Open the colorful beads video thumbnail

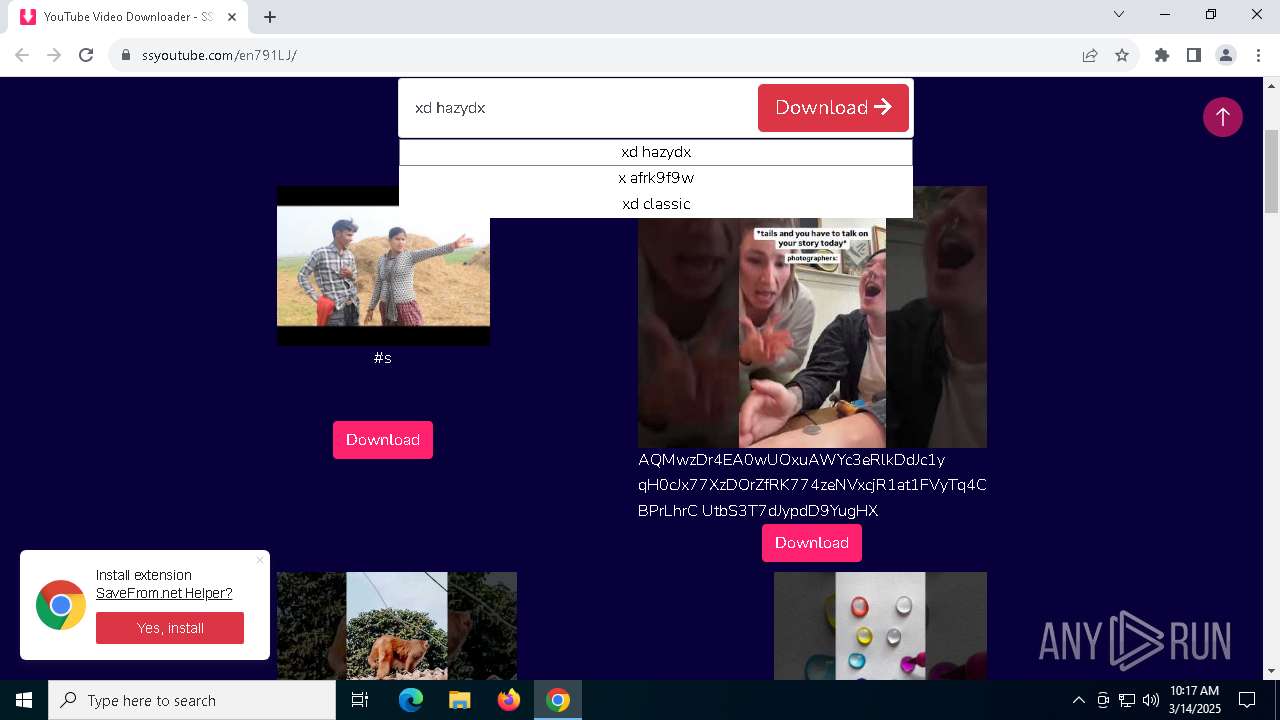[880, 626]
